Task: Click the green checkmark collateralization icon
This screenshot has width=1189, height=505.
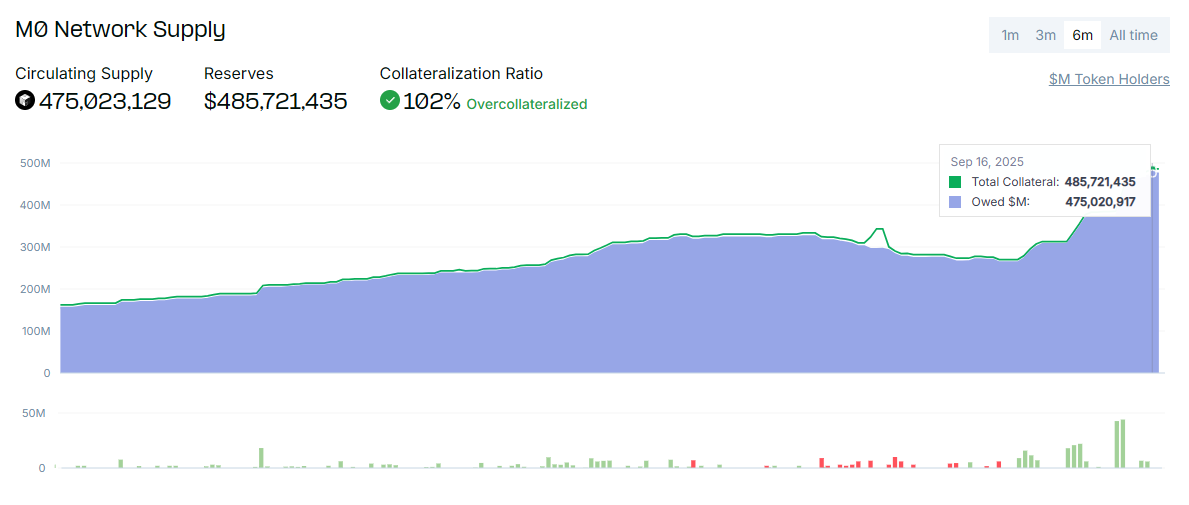Action: point(390,100)
